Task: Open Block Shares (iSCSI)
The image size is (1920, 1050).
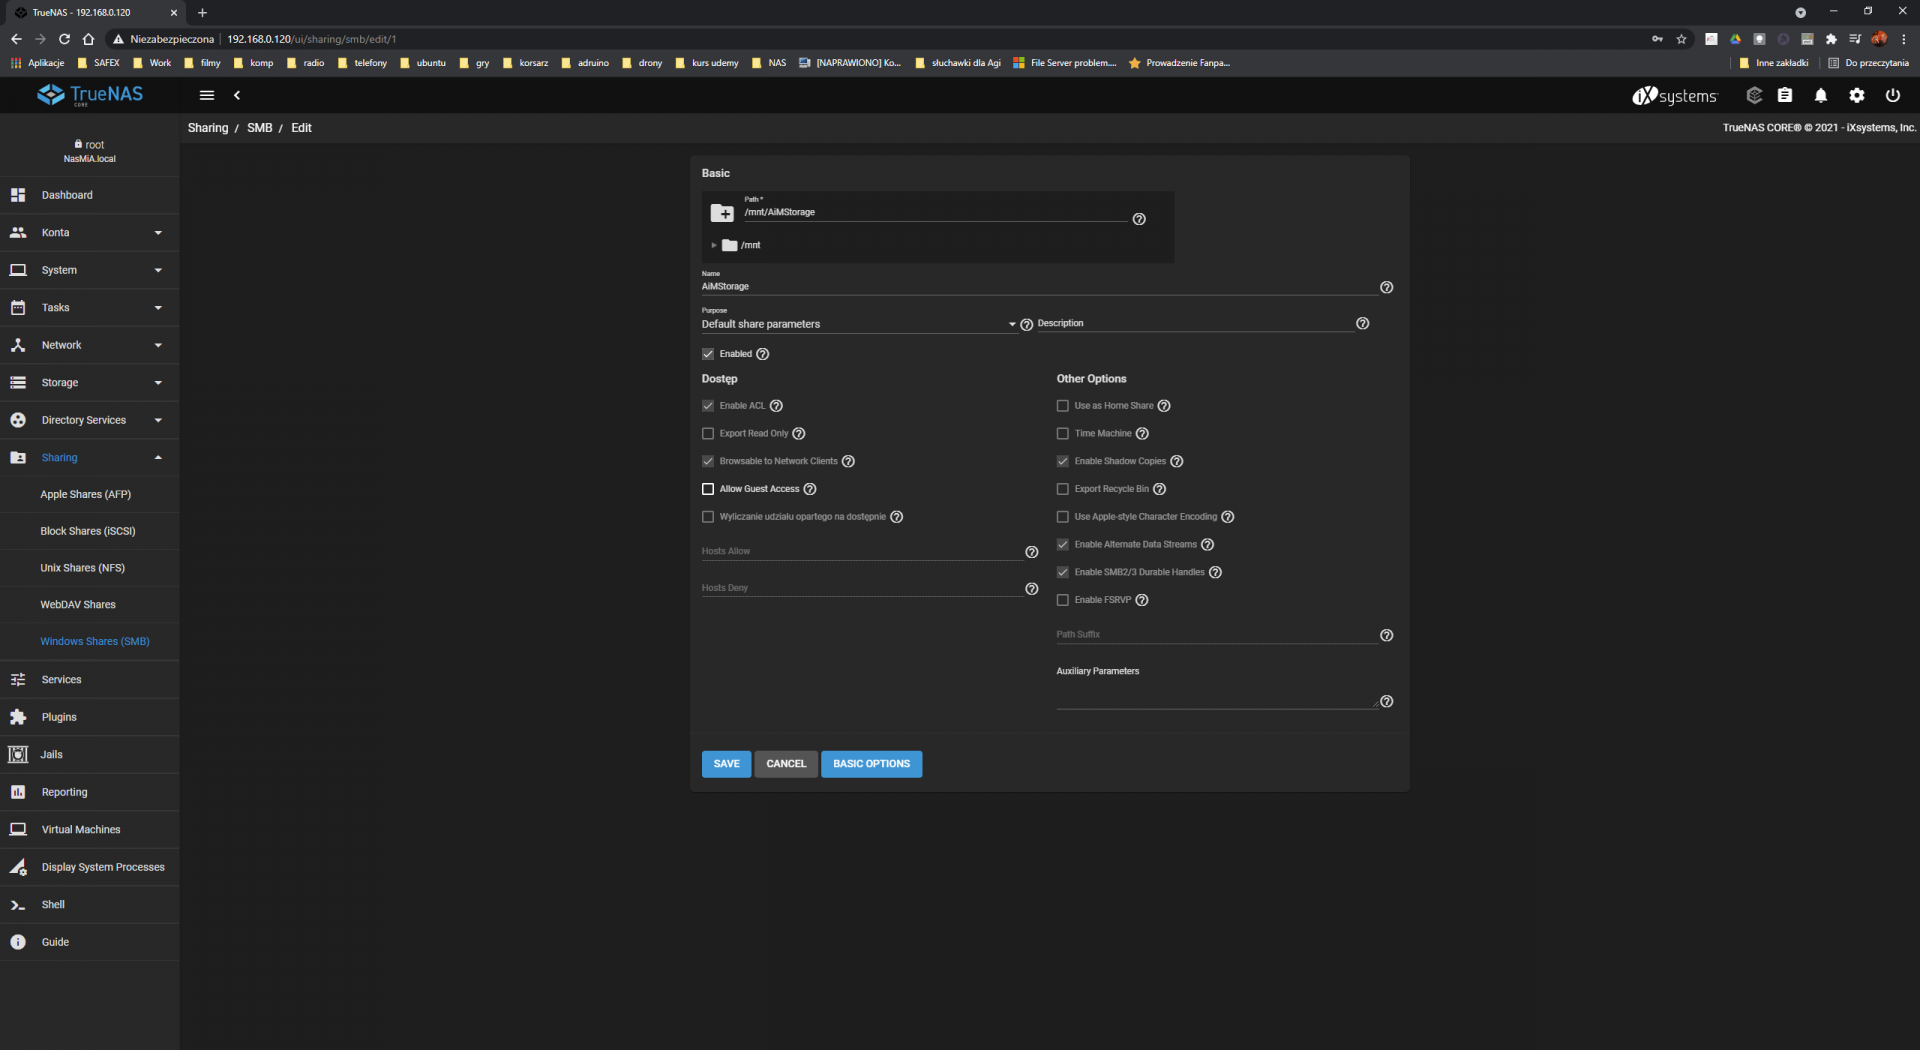Action: click(90, 531)
